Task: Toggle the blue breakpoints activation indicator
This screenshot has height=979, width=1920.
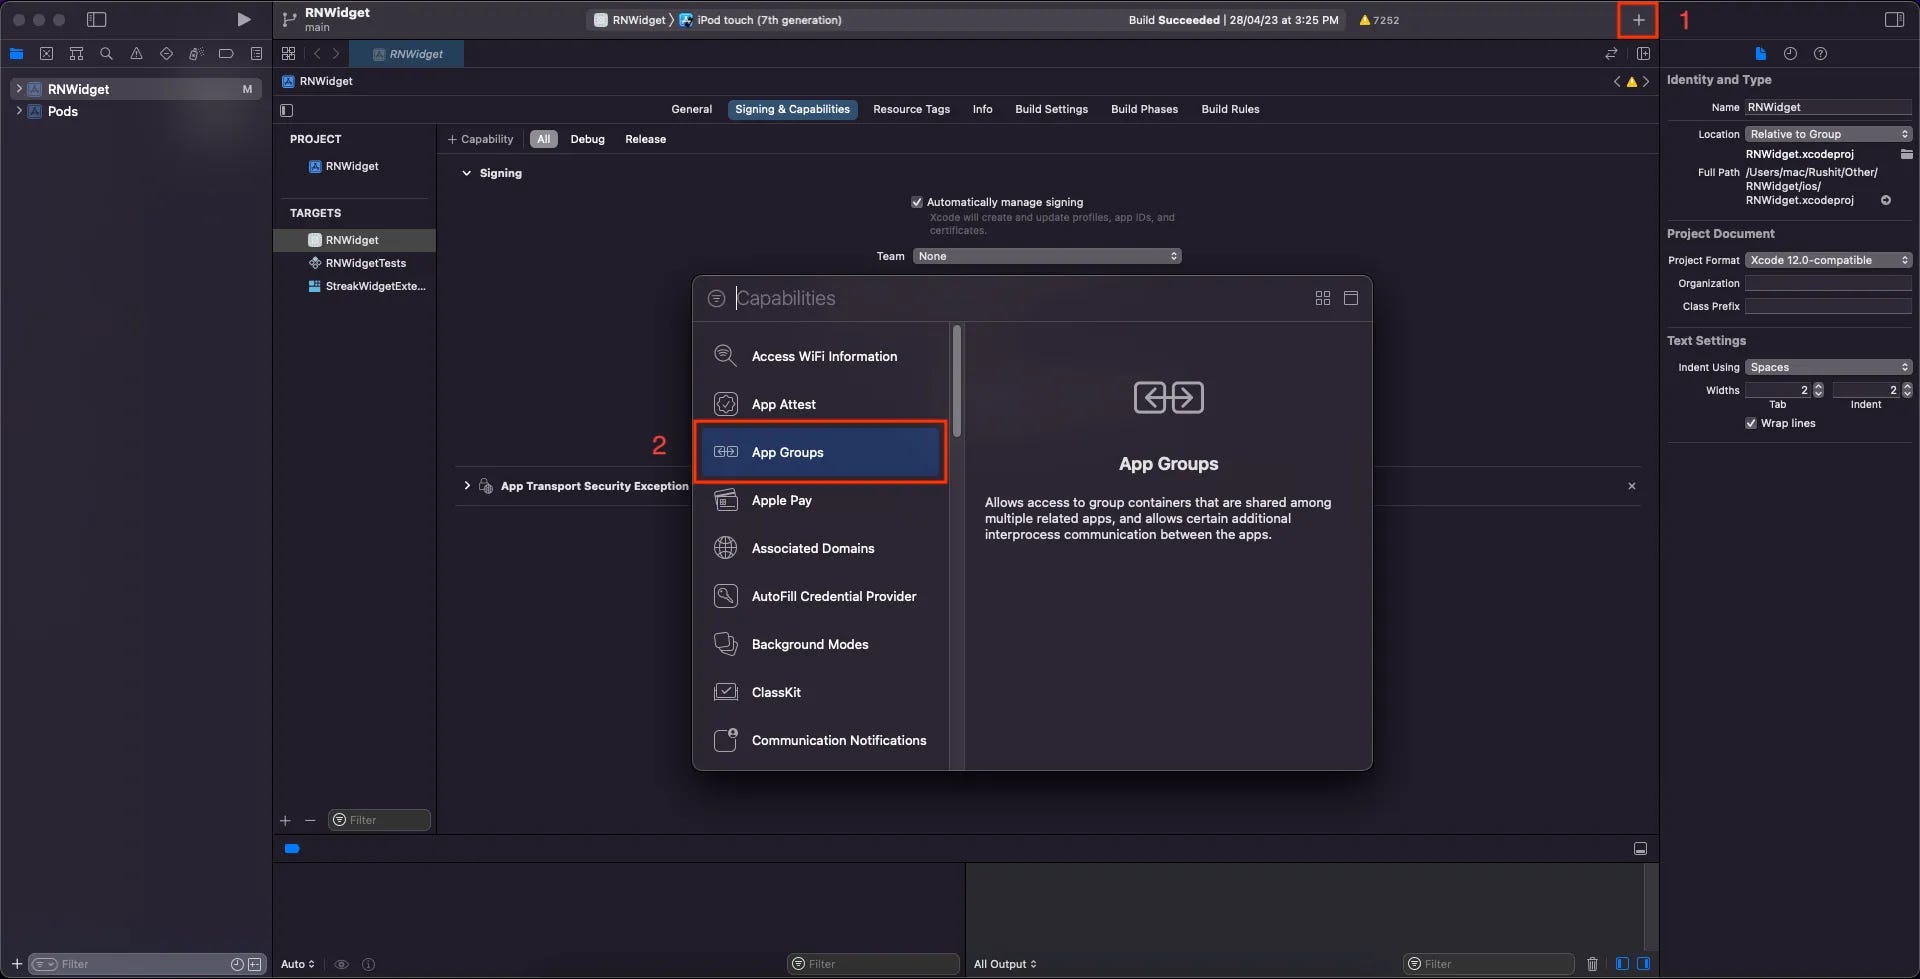Action: tap(292, 849)
